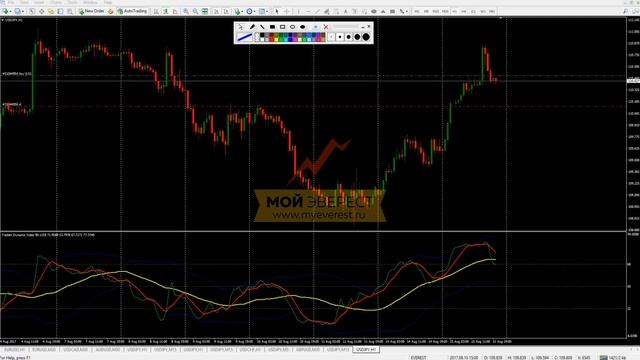Select straight line tool in drawing palette
The height and width of the screenshot is (360, 640).
(x=262, y=27)
